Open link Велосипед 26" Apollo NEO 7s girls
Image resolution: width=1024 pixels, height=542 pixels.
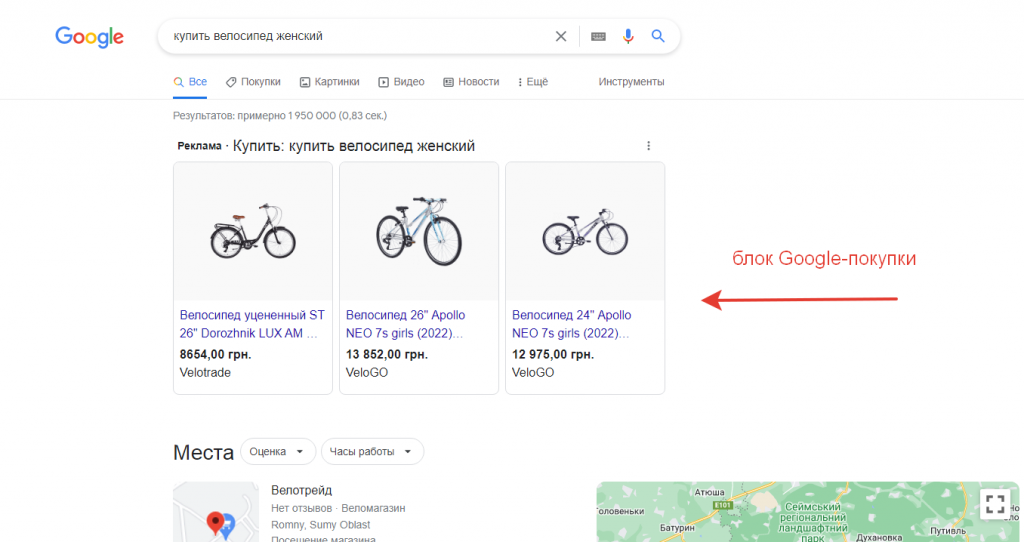click(x=406, y=324)
